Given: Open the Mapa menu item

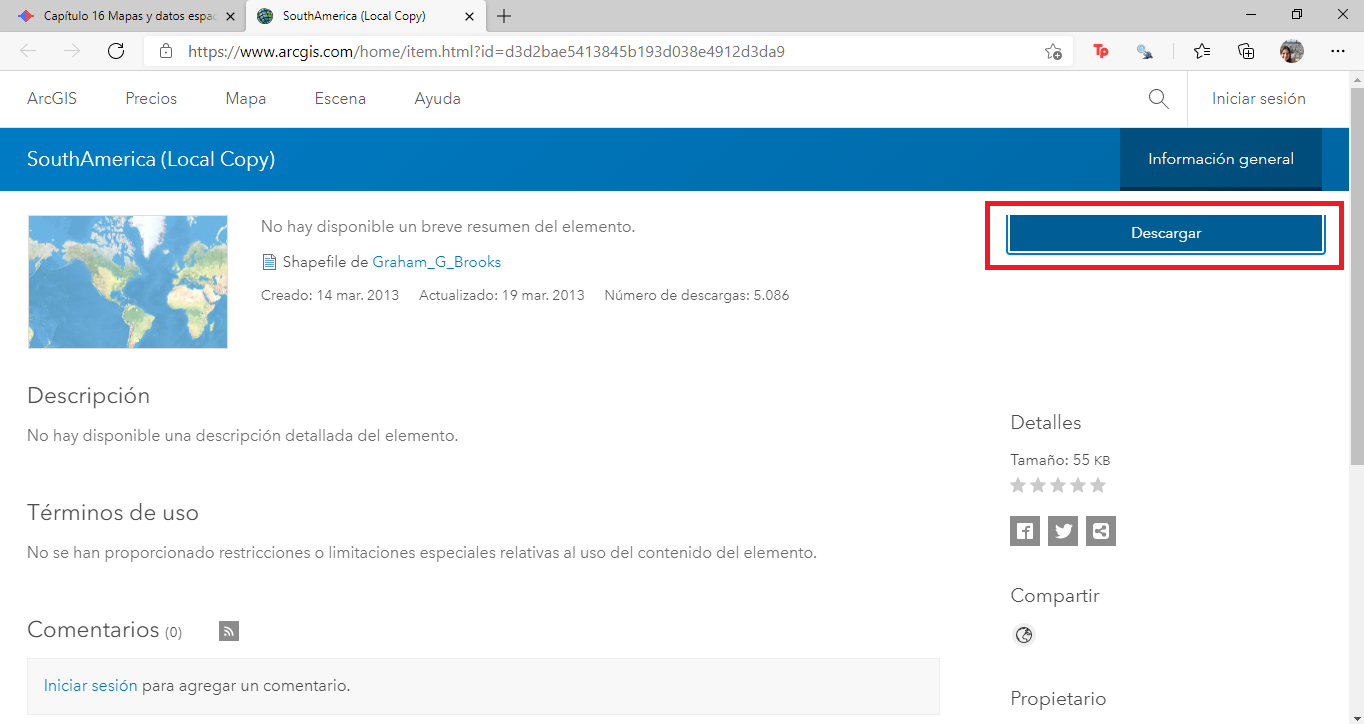Looking at the screenshot, I should (245, 98).
